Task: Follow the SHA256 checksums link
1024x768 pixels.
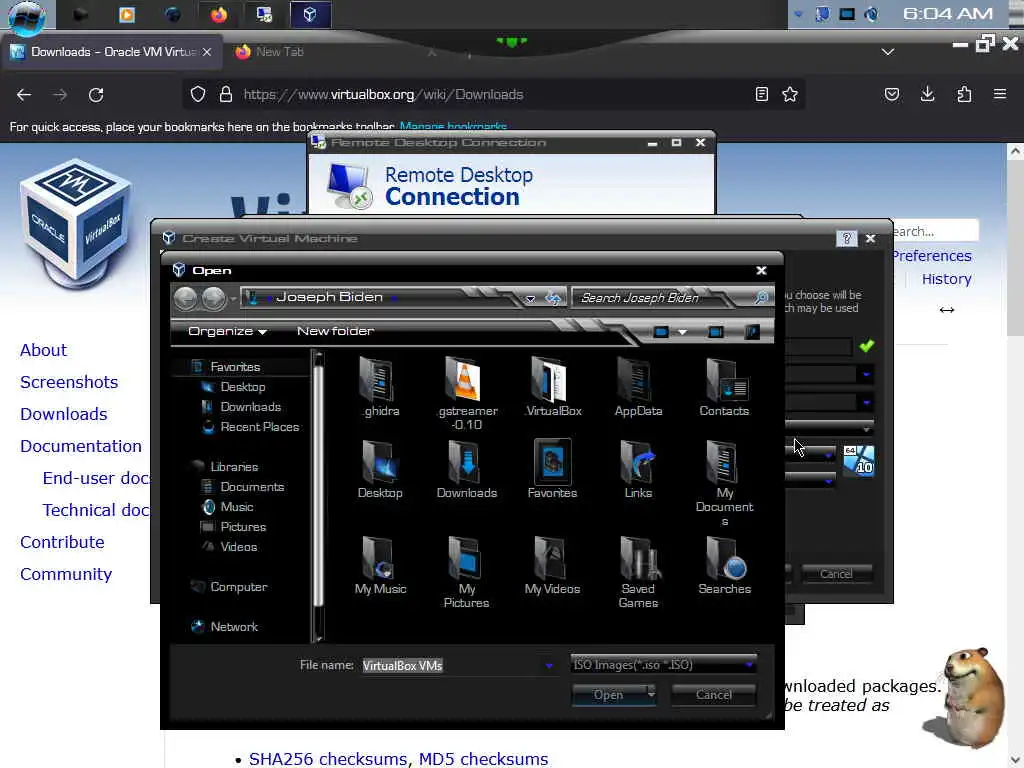Action: 328,759
